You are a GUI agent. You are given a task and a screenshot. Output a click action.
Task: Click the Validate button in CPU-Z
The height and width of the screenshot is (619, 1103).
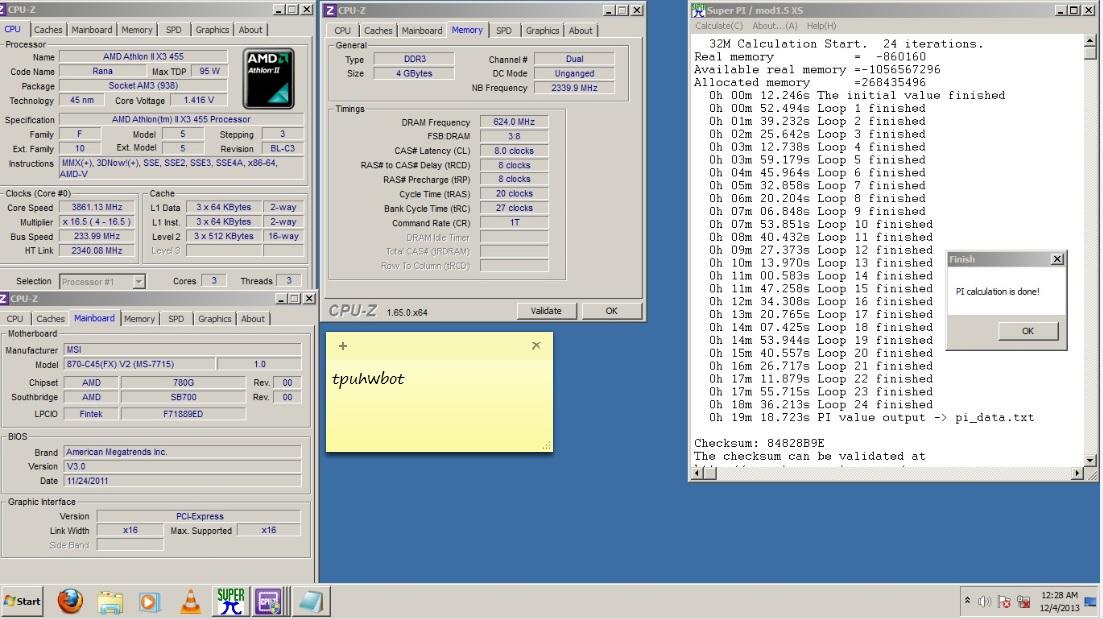pyautogui.click(x=546, y=310)
